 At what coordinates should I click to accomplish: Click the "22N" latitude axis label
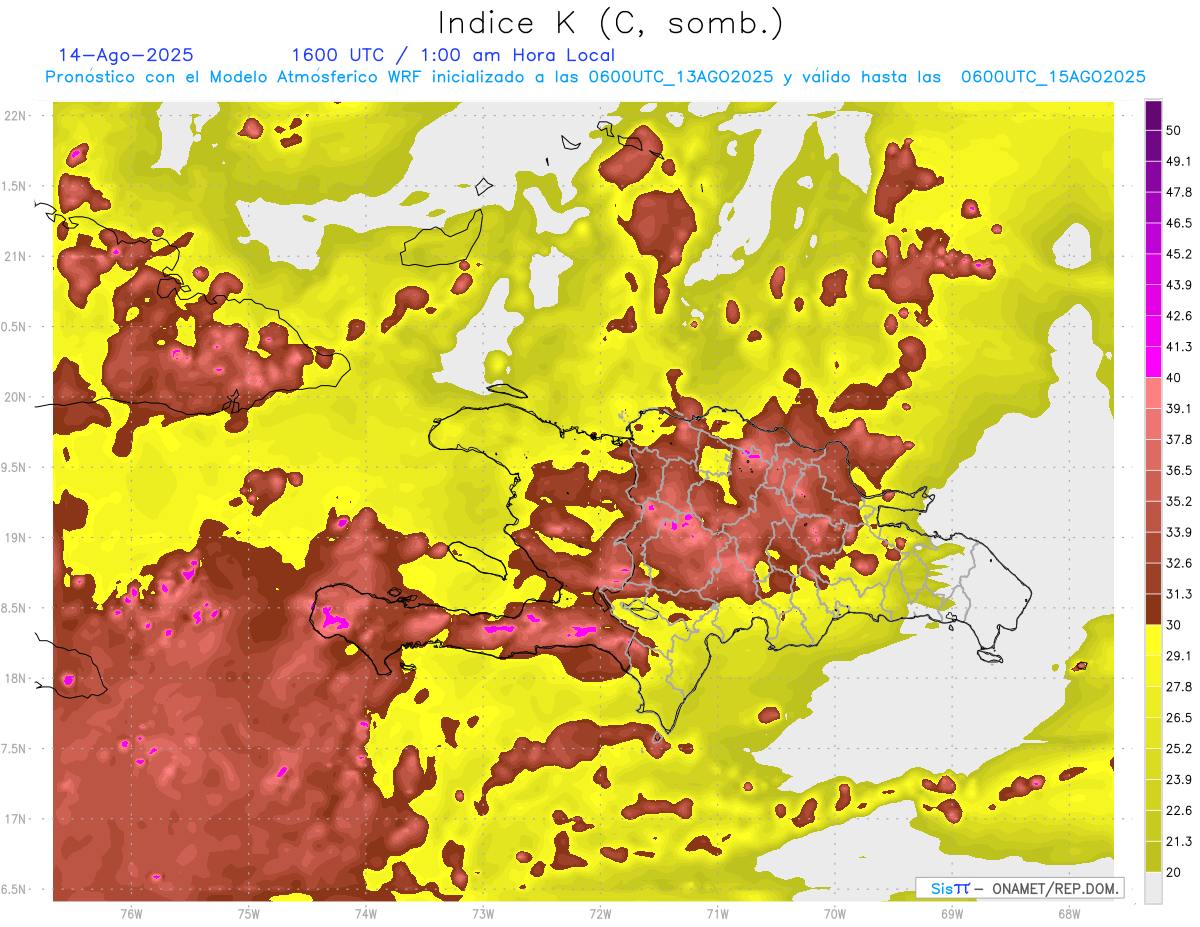[14, 116]
